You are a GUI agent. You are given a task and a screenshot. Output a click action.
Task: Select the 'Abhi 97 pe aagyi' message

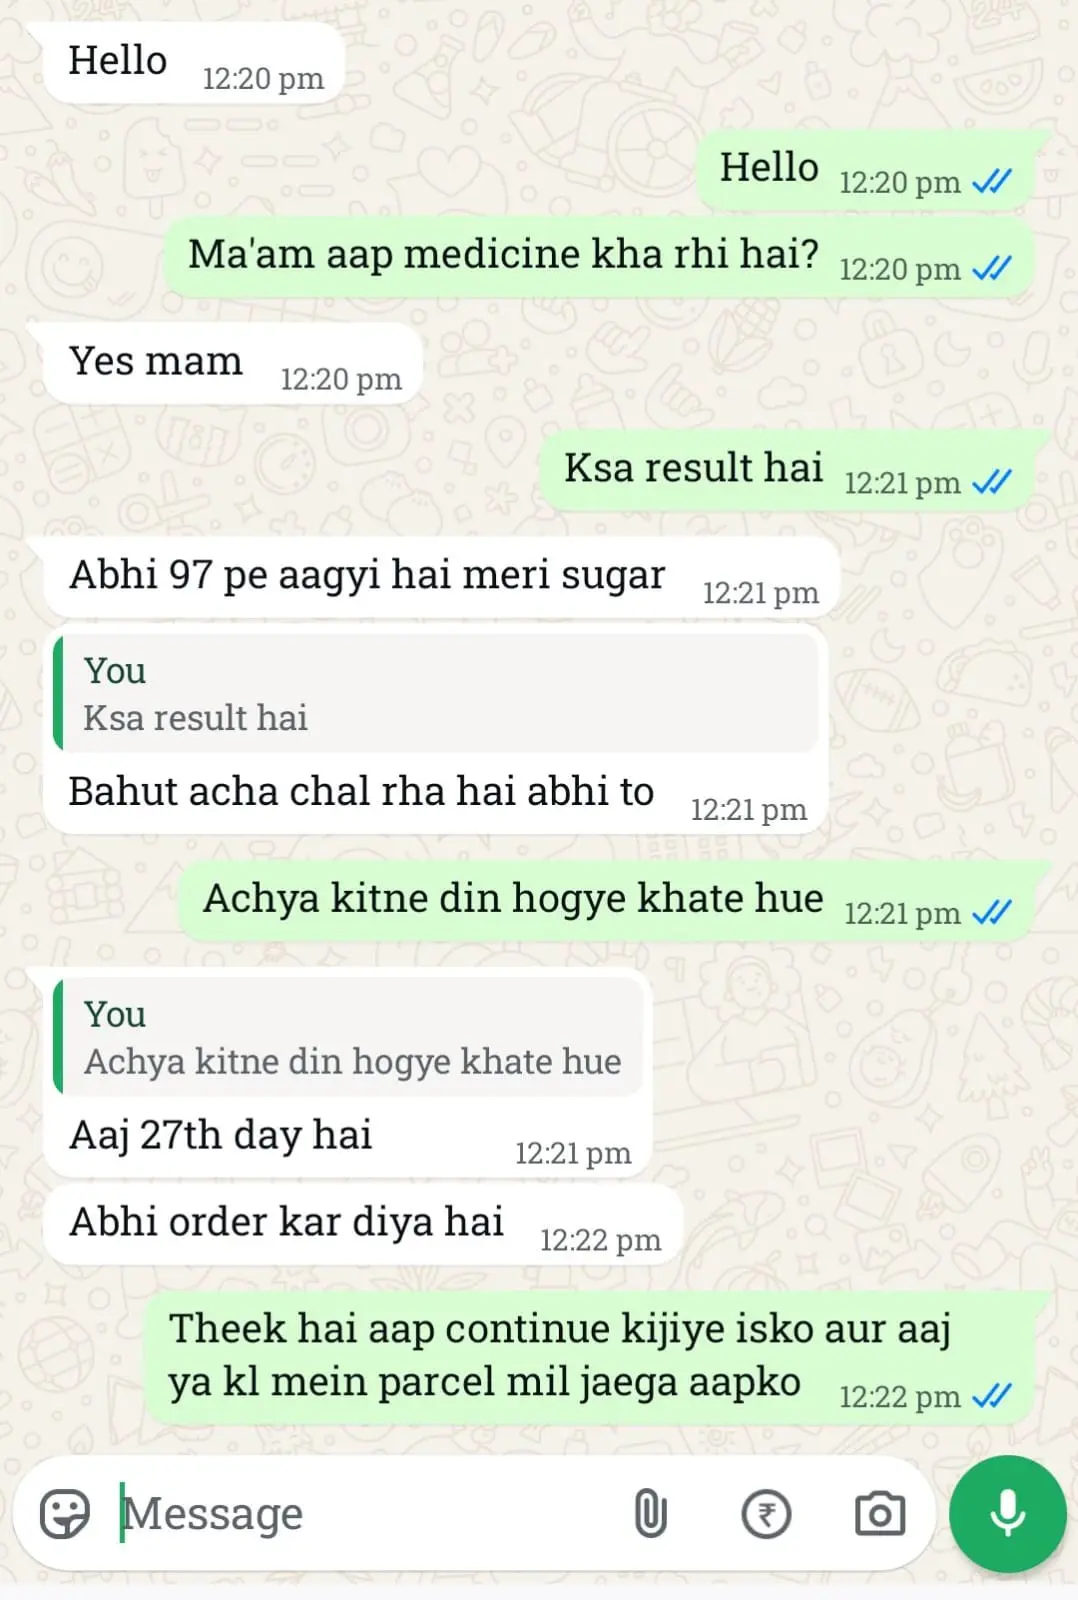pos(440,577)
